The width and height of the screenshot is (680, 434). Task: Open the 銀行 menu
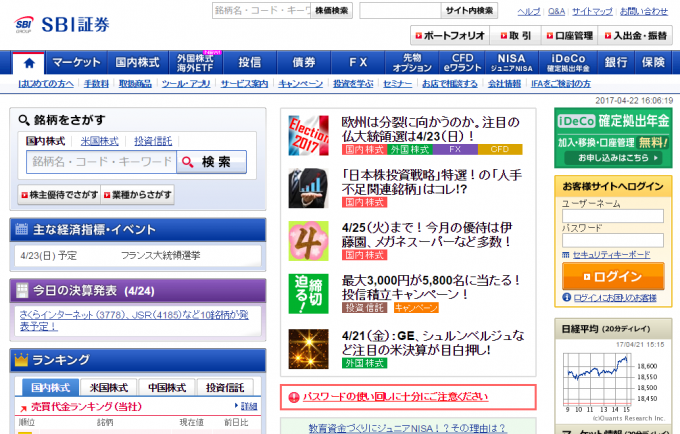pos(616,62)
